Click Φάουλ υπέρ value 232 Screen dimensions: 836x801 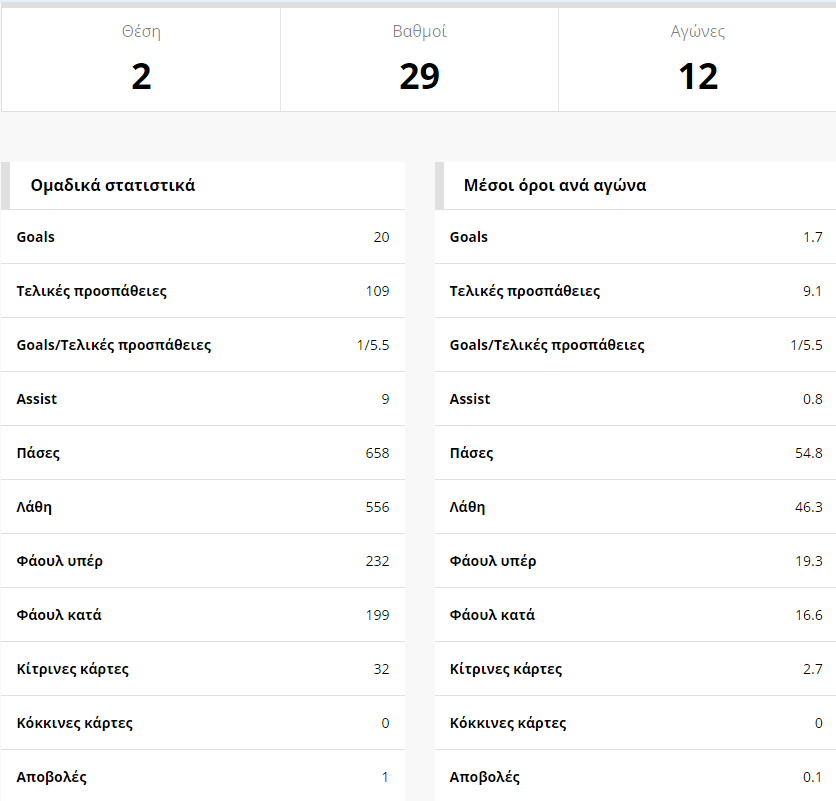[377, 561]
